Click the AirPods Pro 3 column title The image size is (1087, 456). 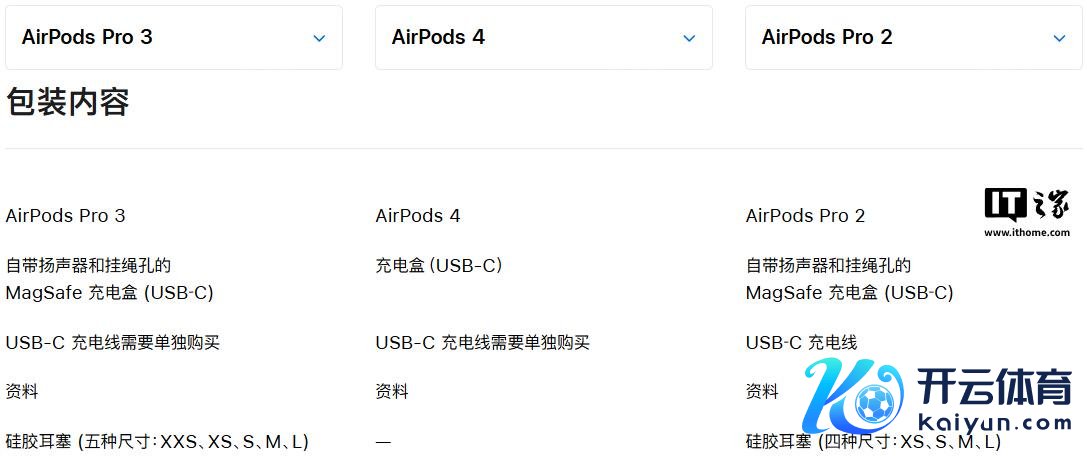pos(66,216)
